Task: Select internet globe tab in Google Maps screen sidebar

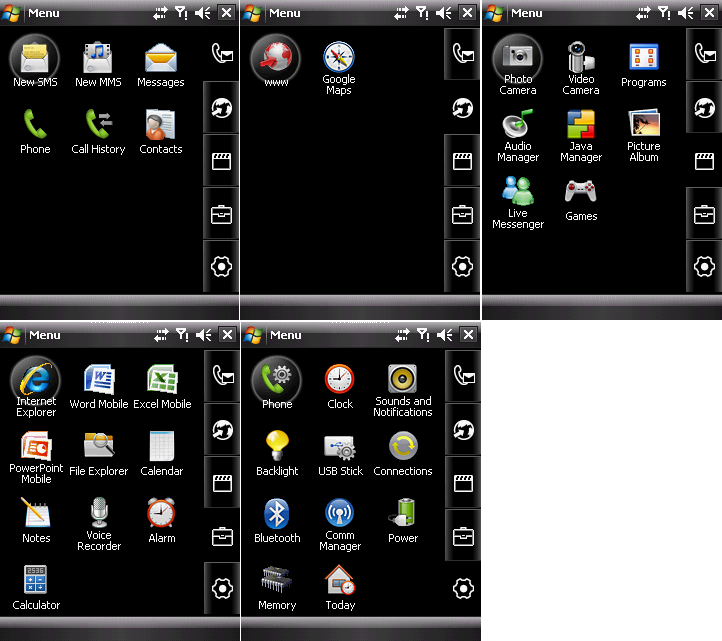Action: [462, 108]
